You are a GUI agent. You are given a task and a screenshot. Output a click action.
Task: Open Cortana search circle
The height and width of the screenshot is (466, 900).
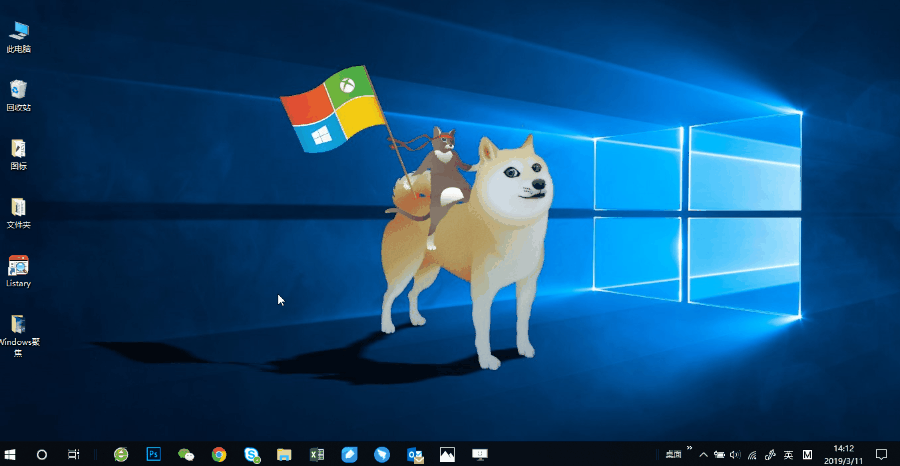tap(41, 455)
